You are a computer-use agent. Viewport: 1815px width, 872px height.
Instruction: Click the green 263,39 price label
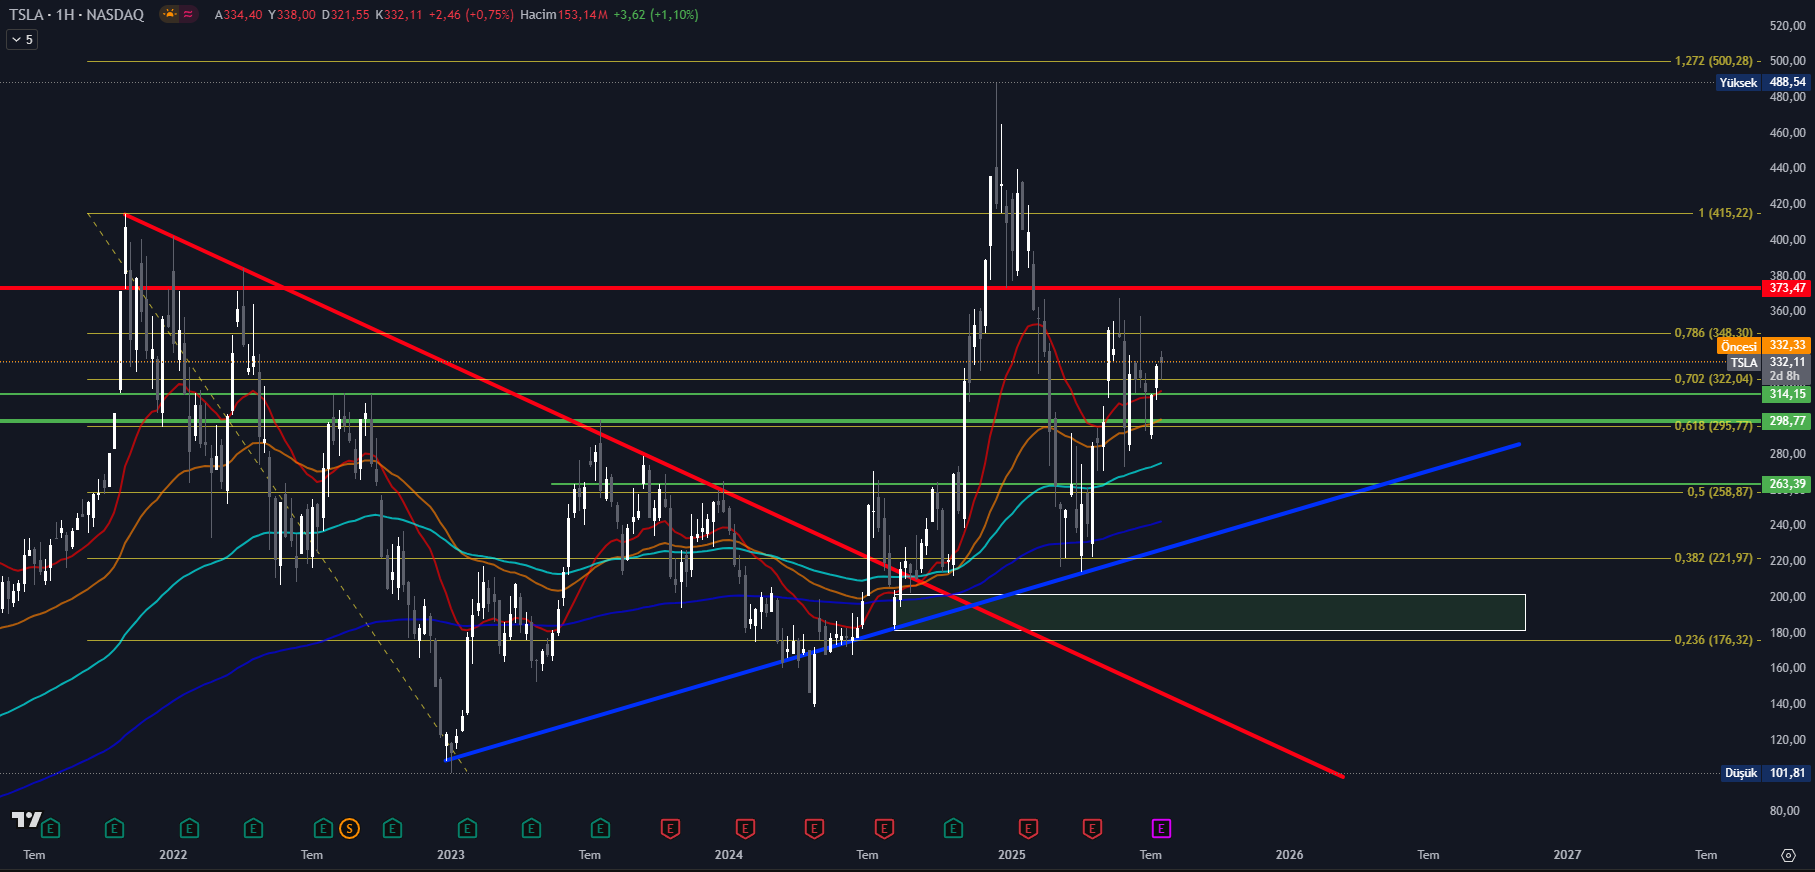[x=1787, y=484]
